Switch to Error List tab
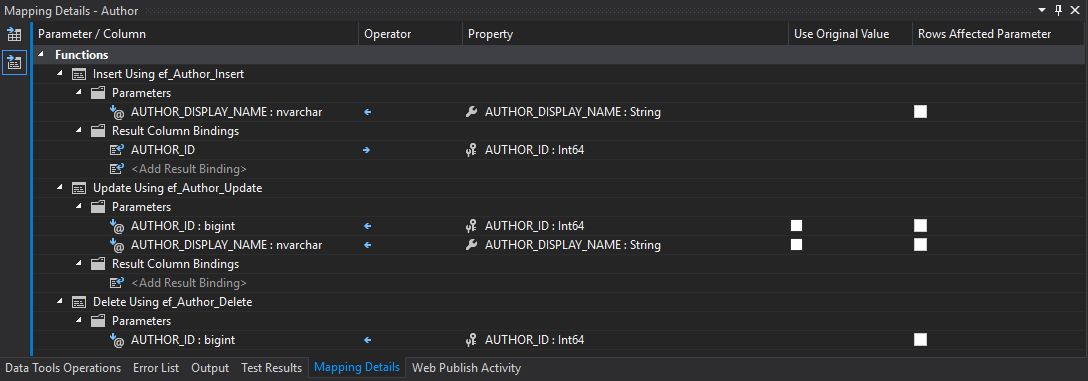 click(156, 368)
